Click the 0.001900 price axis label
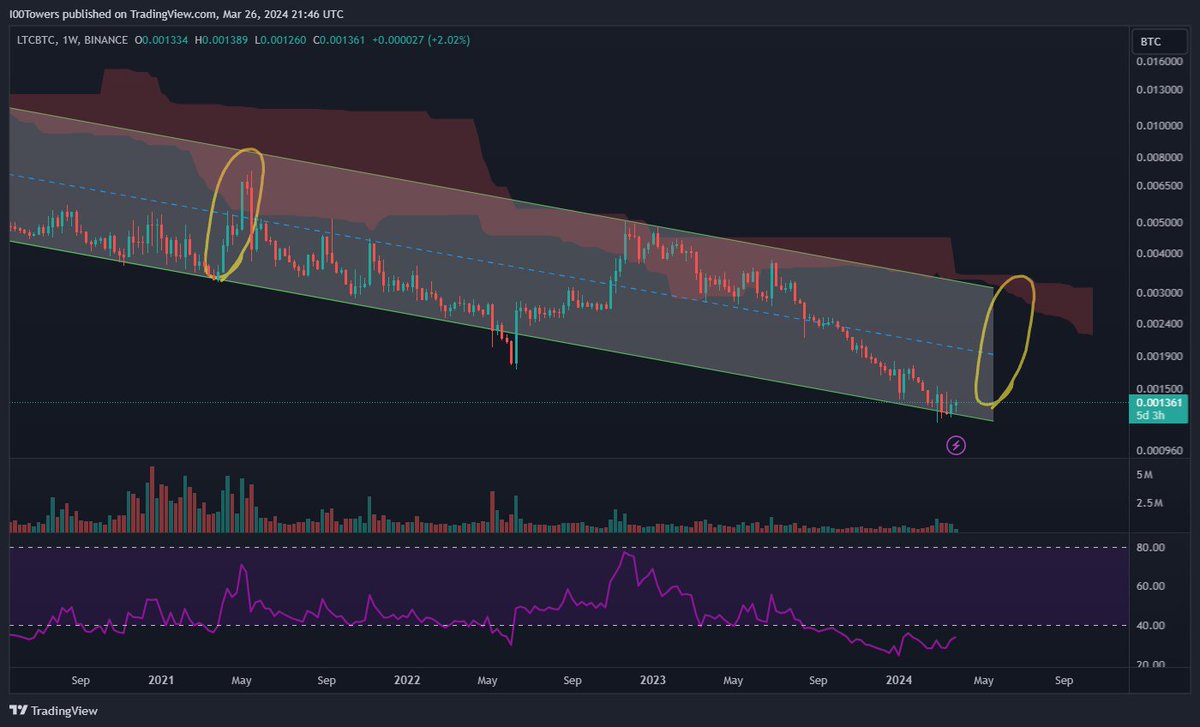The height and width of the screenshot is (727, 1200). tap(1161, 356)
